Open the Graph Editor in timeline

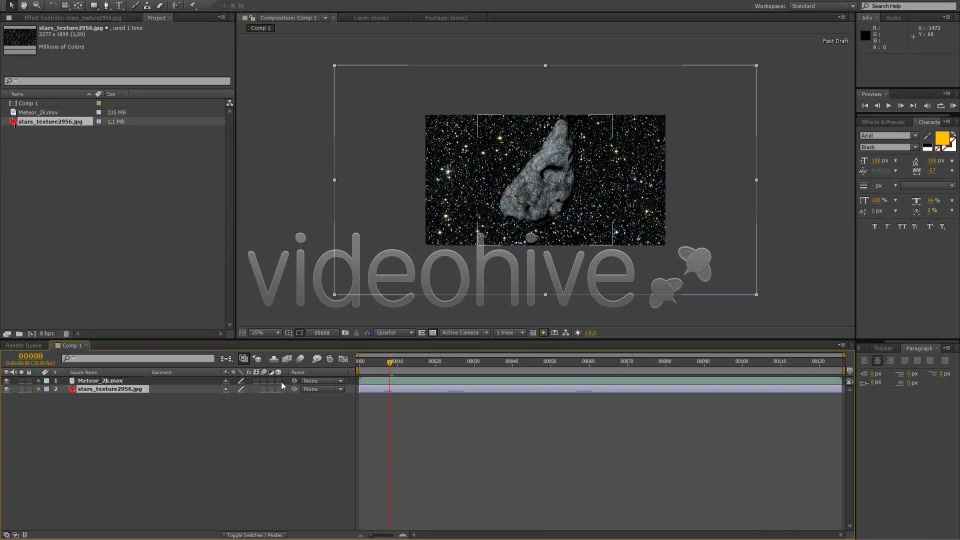(x=343, y=359)
